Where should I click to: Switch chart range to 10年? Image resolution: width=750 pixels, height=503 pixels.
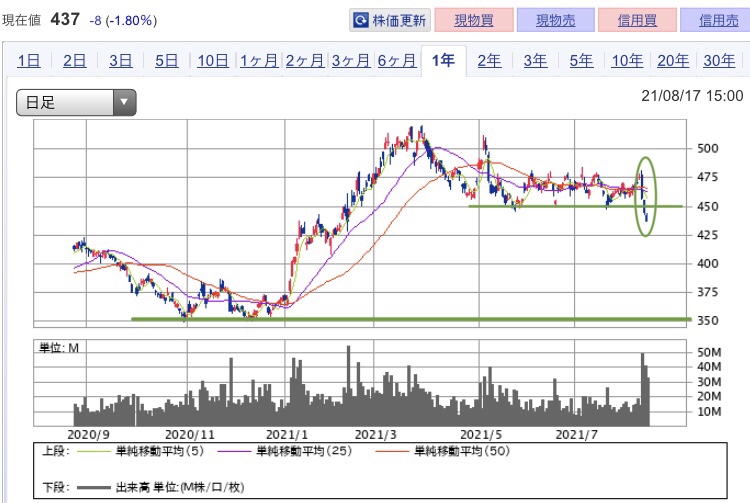click(x=627, y=61)
